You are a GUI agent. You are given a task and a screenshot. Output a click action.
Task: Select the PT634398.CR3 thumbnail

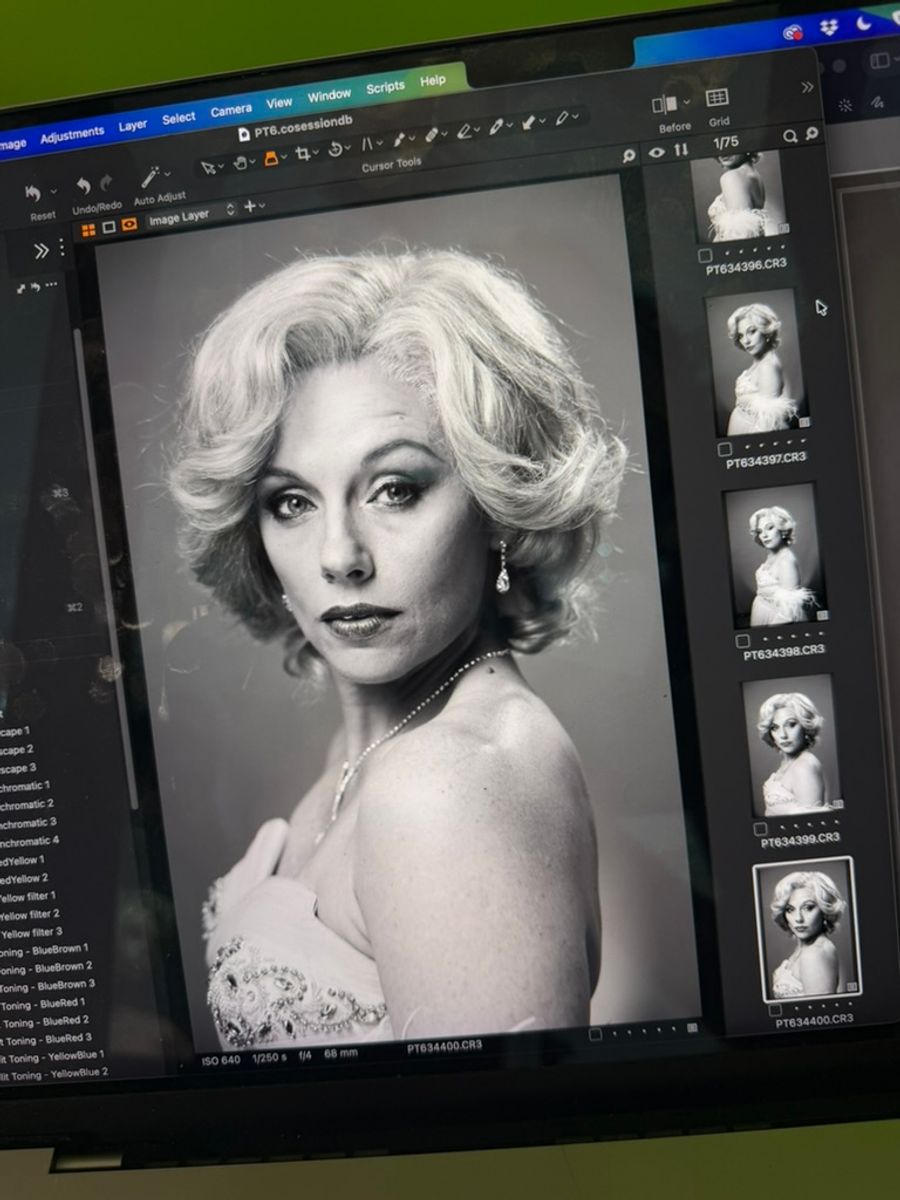pyautogui.click(x=775, y=556)
